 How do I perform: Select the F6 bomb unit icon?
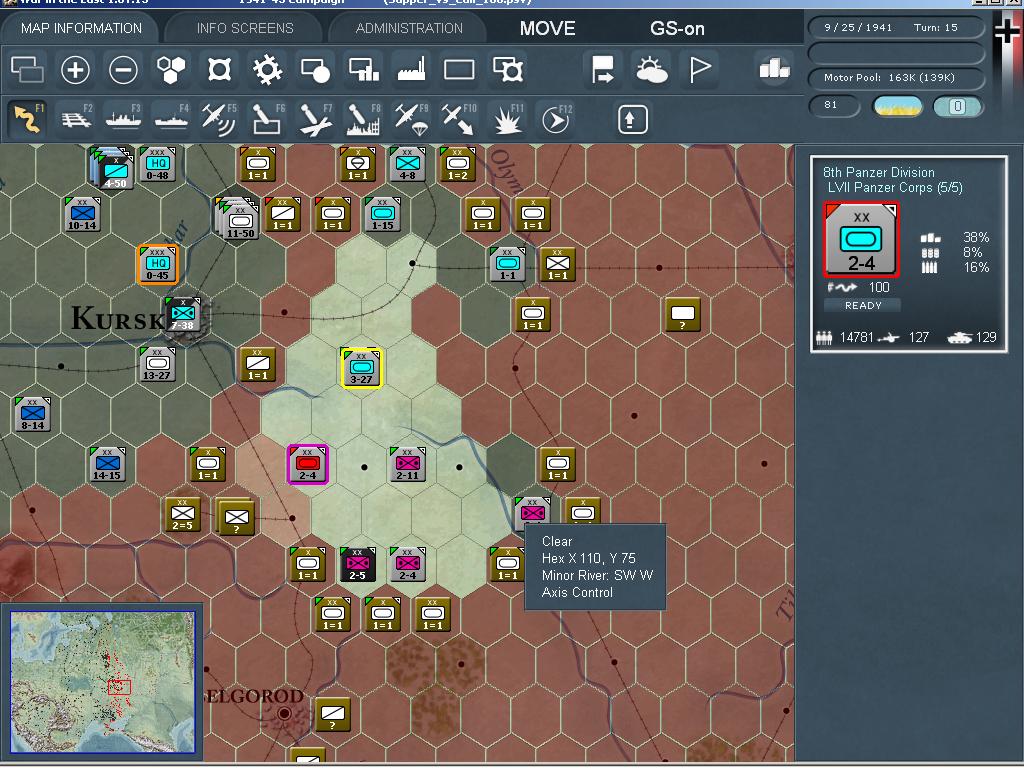(267, 119)
